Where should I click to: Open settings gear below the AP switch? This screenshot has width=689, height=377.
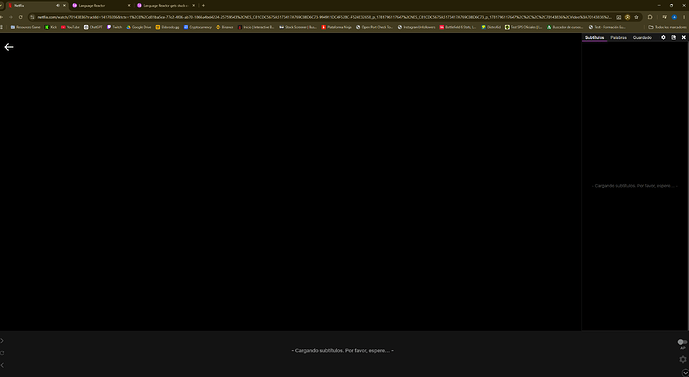click(x=683, y=359)
